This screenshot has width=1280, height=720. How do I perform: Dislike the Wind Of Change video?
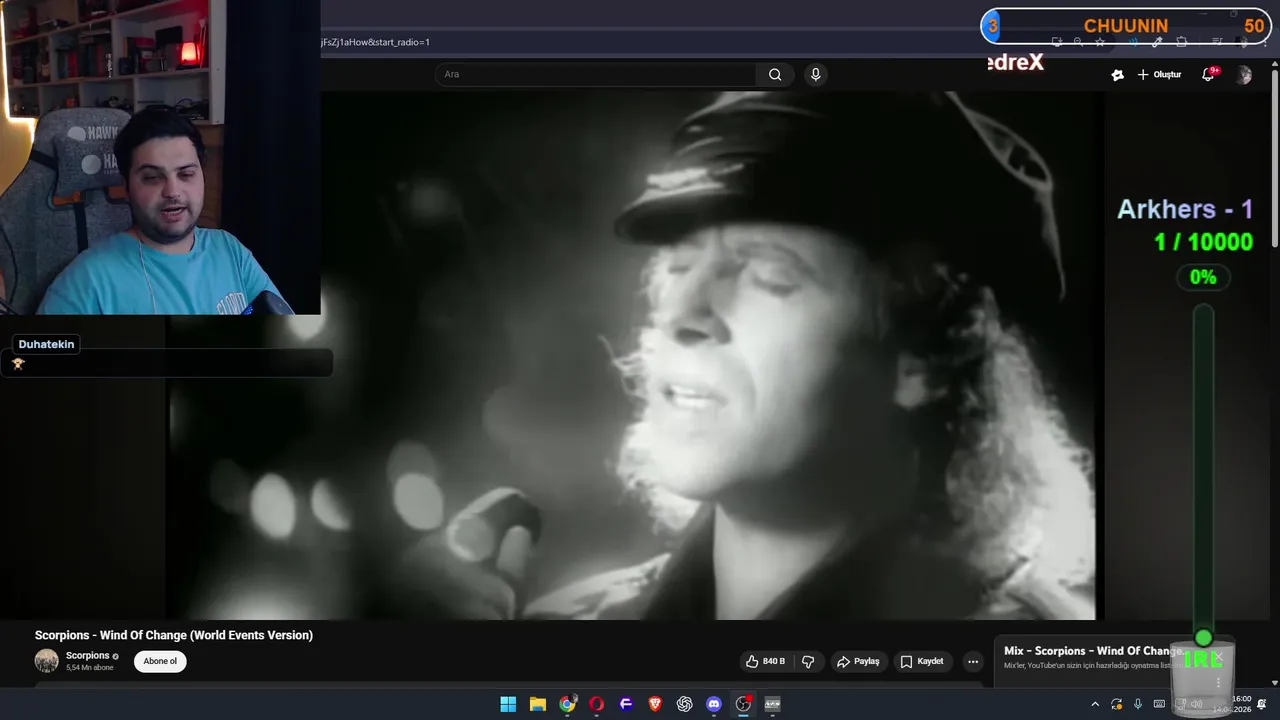[x=808, y=661]
